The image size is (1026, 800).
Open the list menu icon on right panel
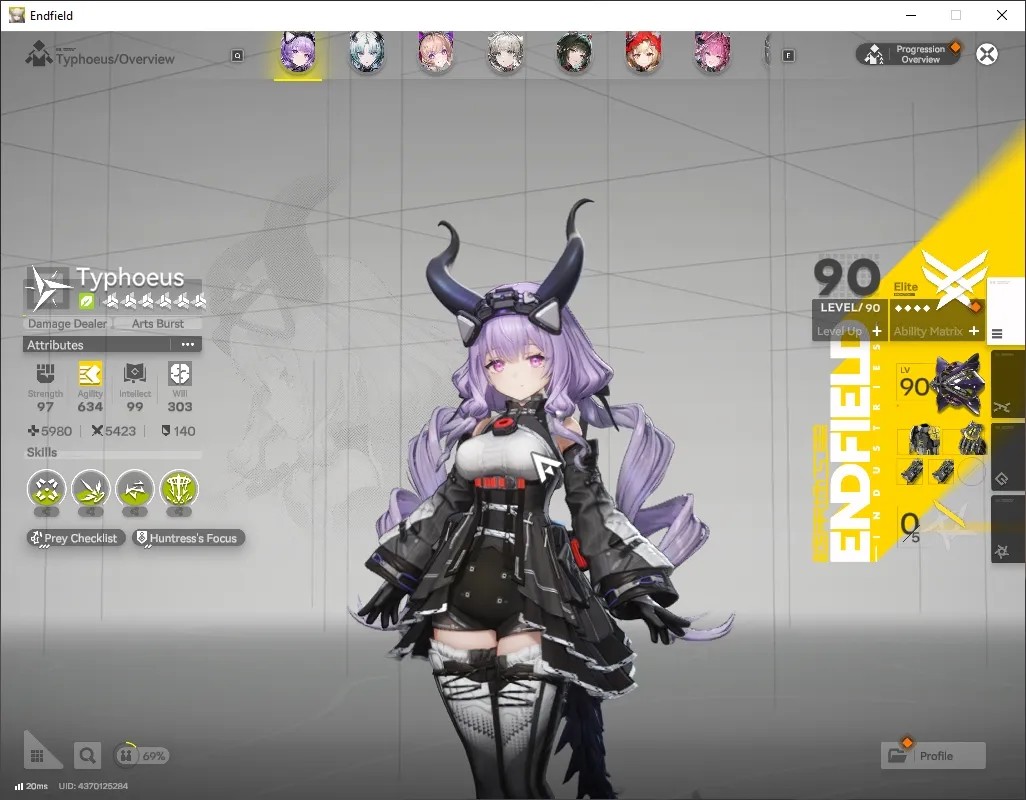[x=997, y=334]
